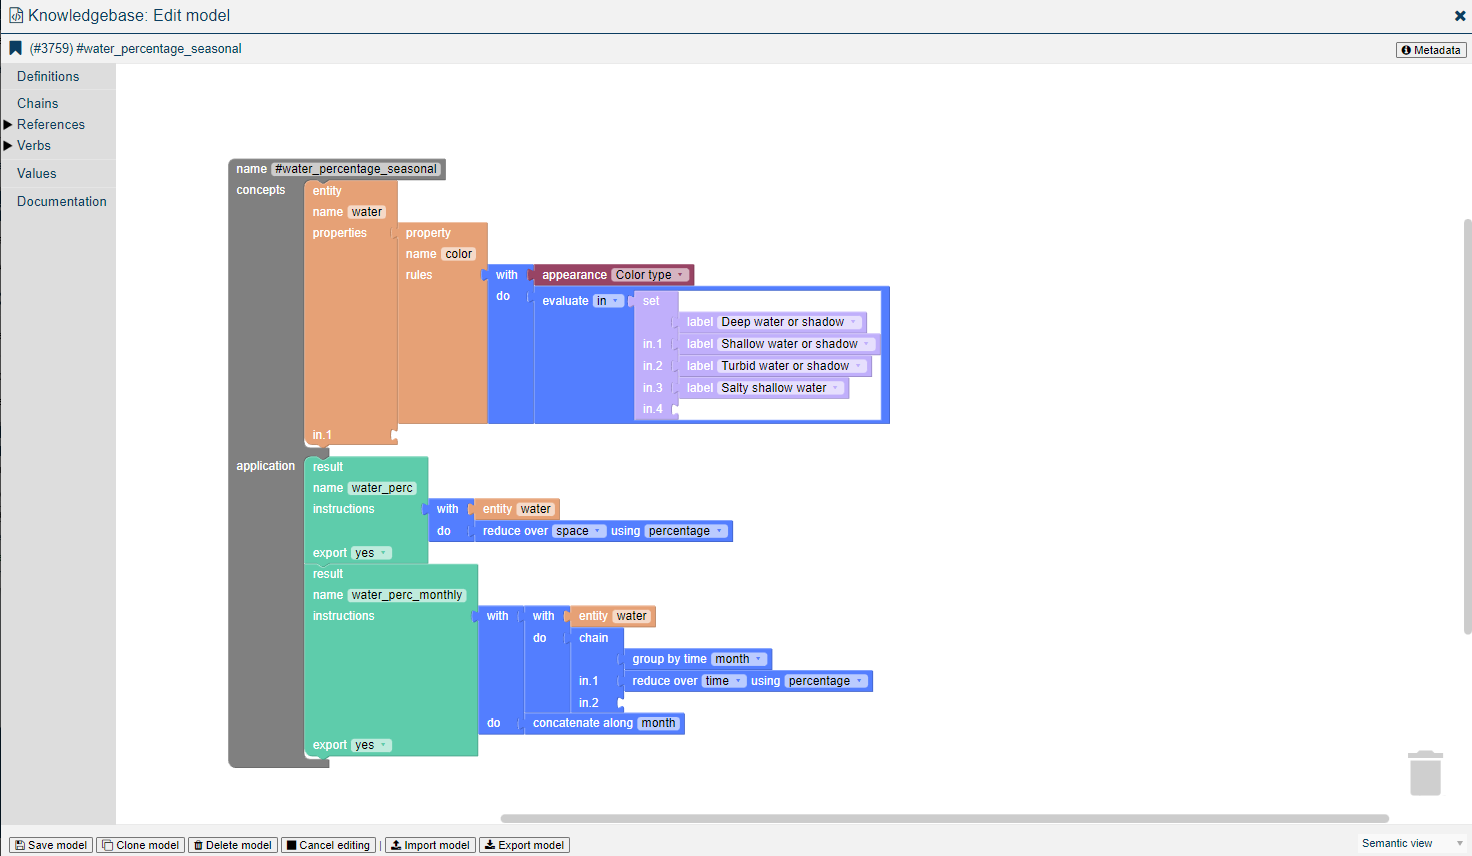
Task: Click the bookmark icon beside model title
Action: (x=16, y=48)
